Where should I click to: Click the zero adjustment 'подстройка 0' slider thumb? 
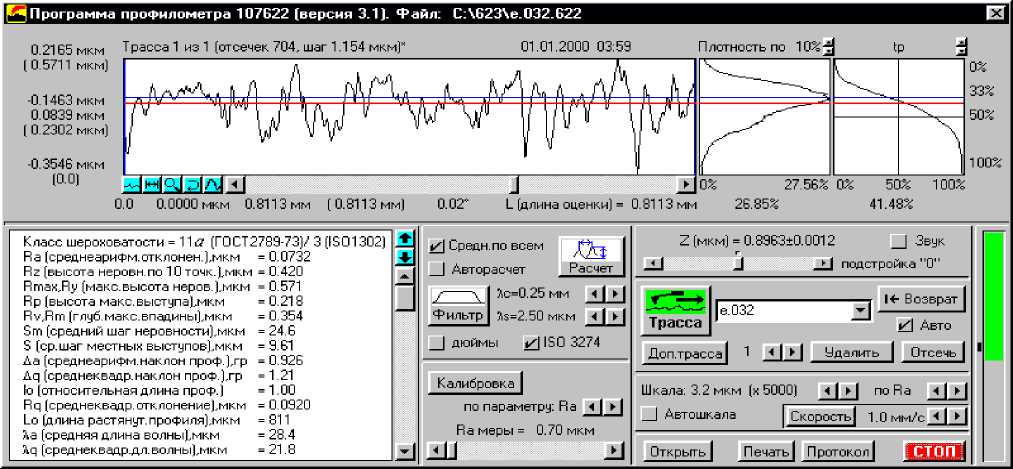pyautogui.click(x=738, y=263)
